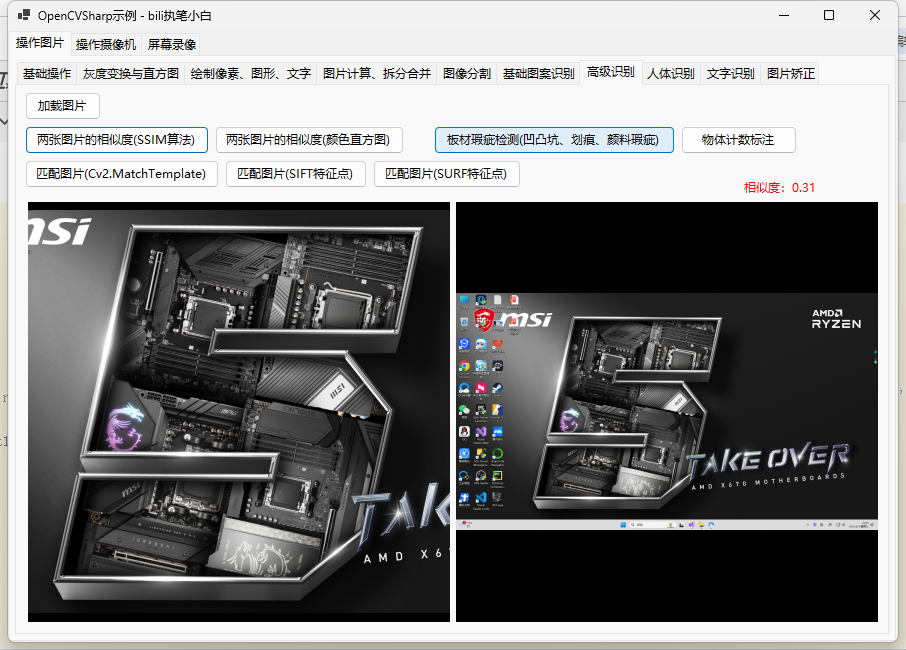Run 匹配图片(Cv2.MatchTemplate) matching
The height and width of the screenshot is (650, 906).
(x=121, y=173)
